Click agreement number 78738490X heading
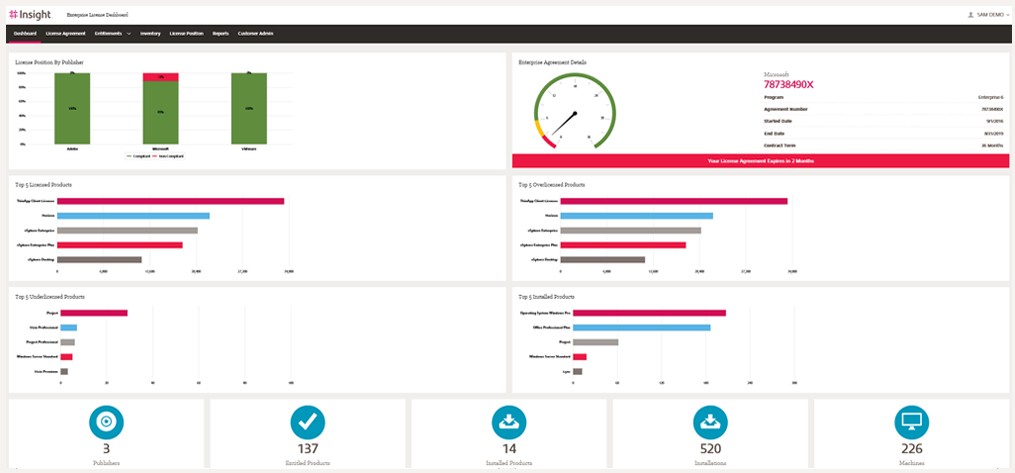The image size is (1015, 473). [788, 85]
